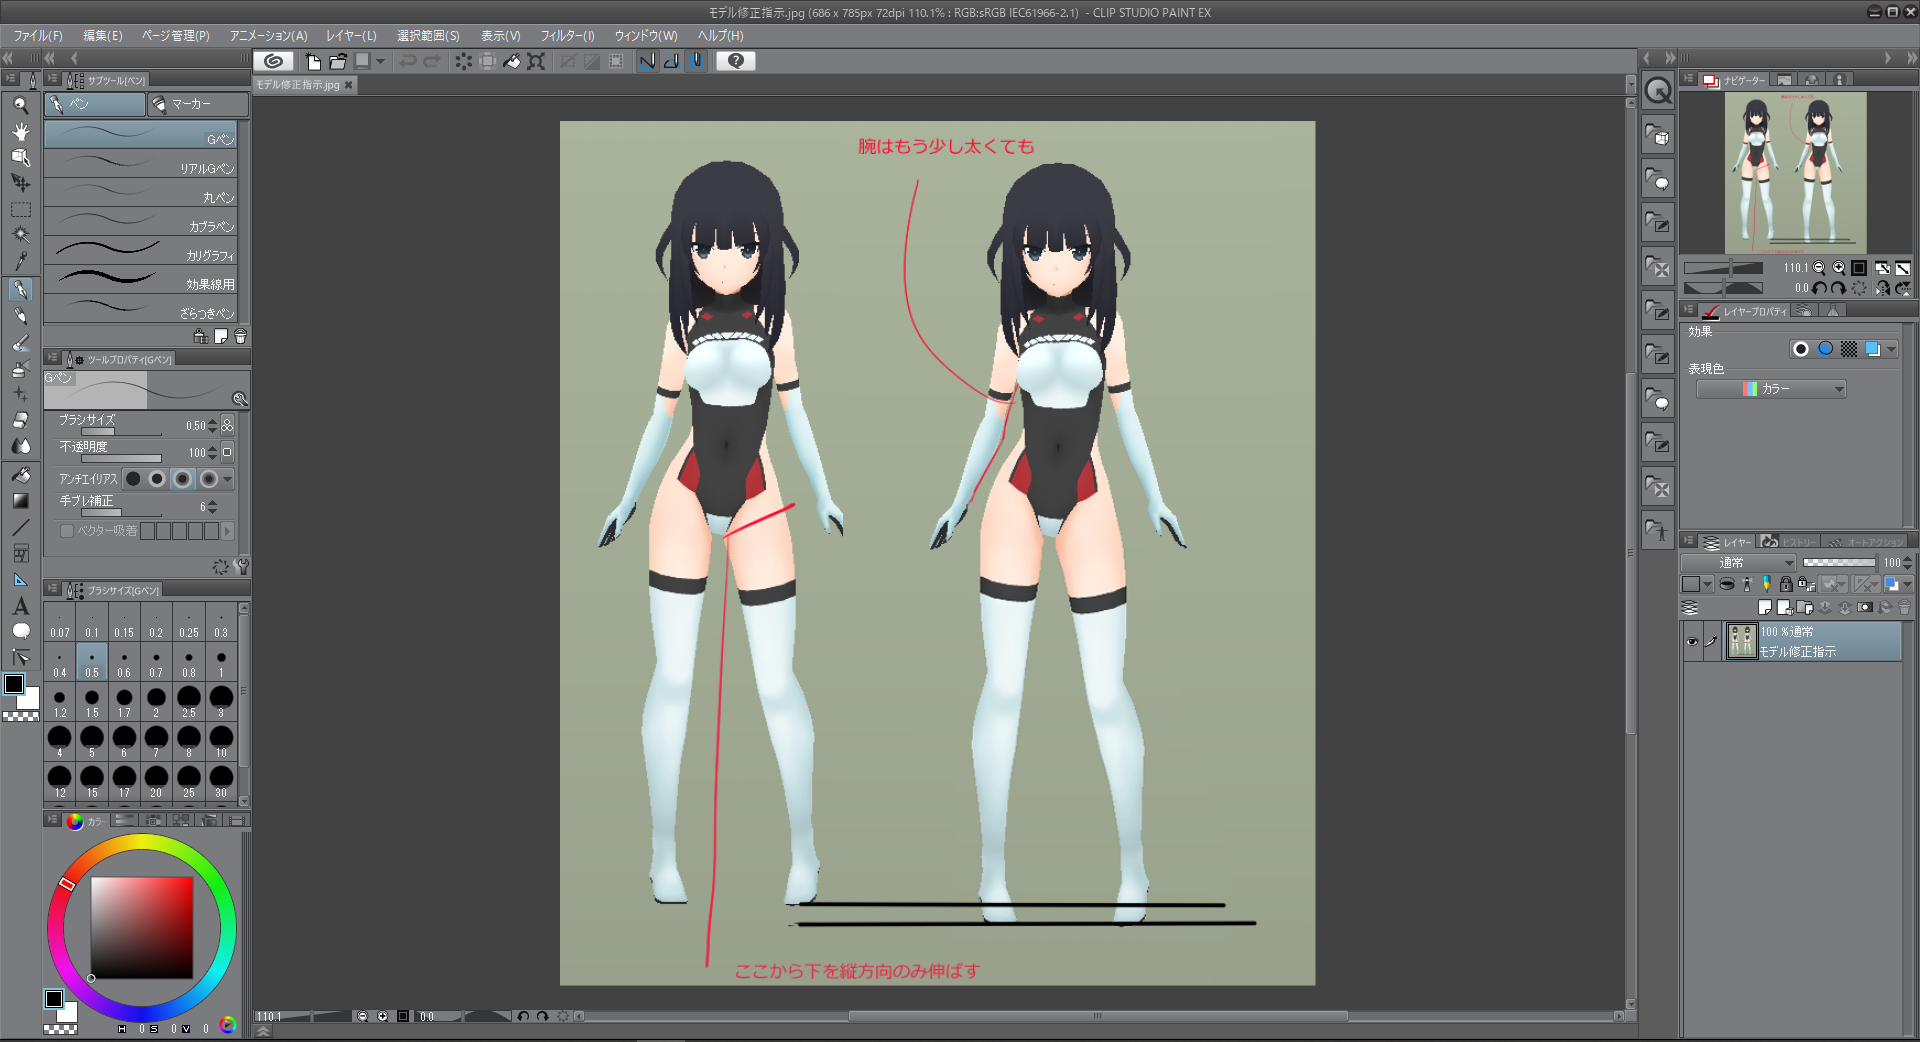Expand the anti-aliasing options arrow
Screen dimensions: 1920x1042
228,479
